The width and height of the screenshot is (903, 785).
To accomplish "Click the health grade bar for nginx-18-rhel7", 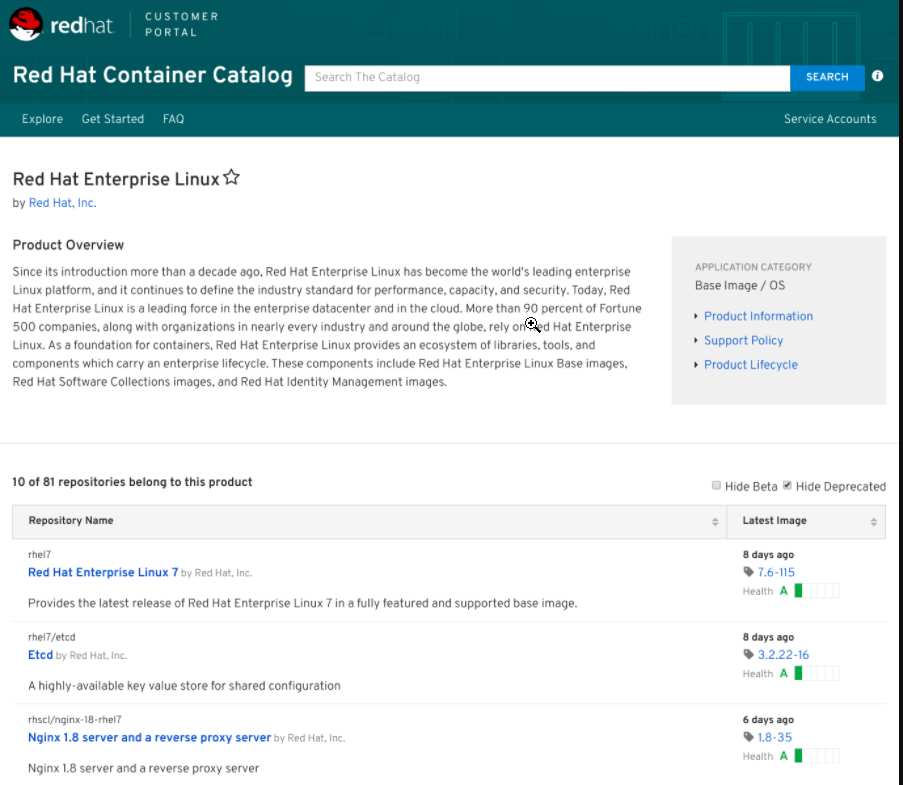I will click(817, 755).
